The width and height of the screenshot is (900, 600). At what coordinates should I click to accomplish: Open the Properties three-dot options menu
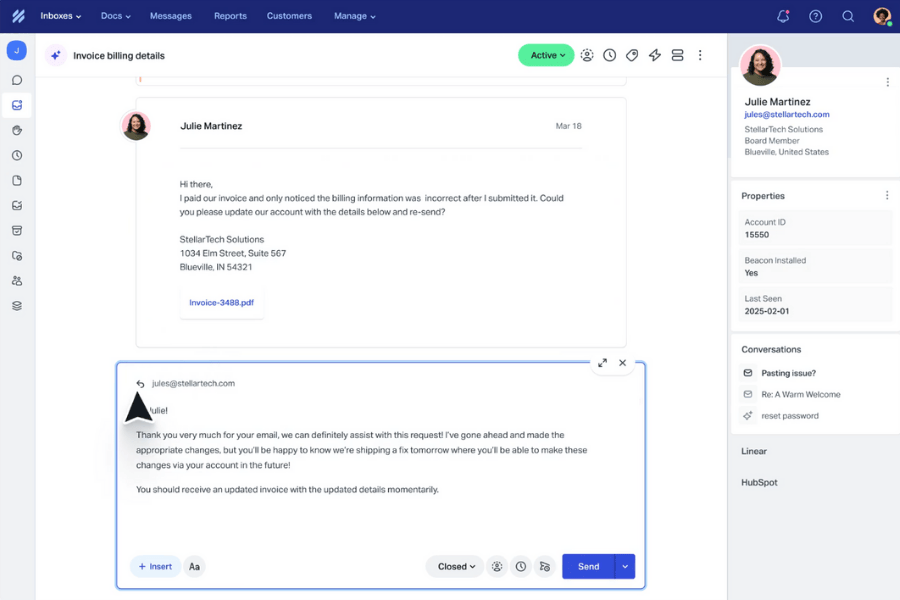[887, 196]
